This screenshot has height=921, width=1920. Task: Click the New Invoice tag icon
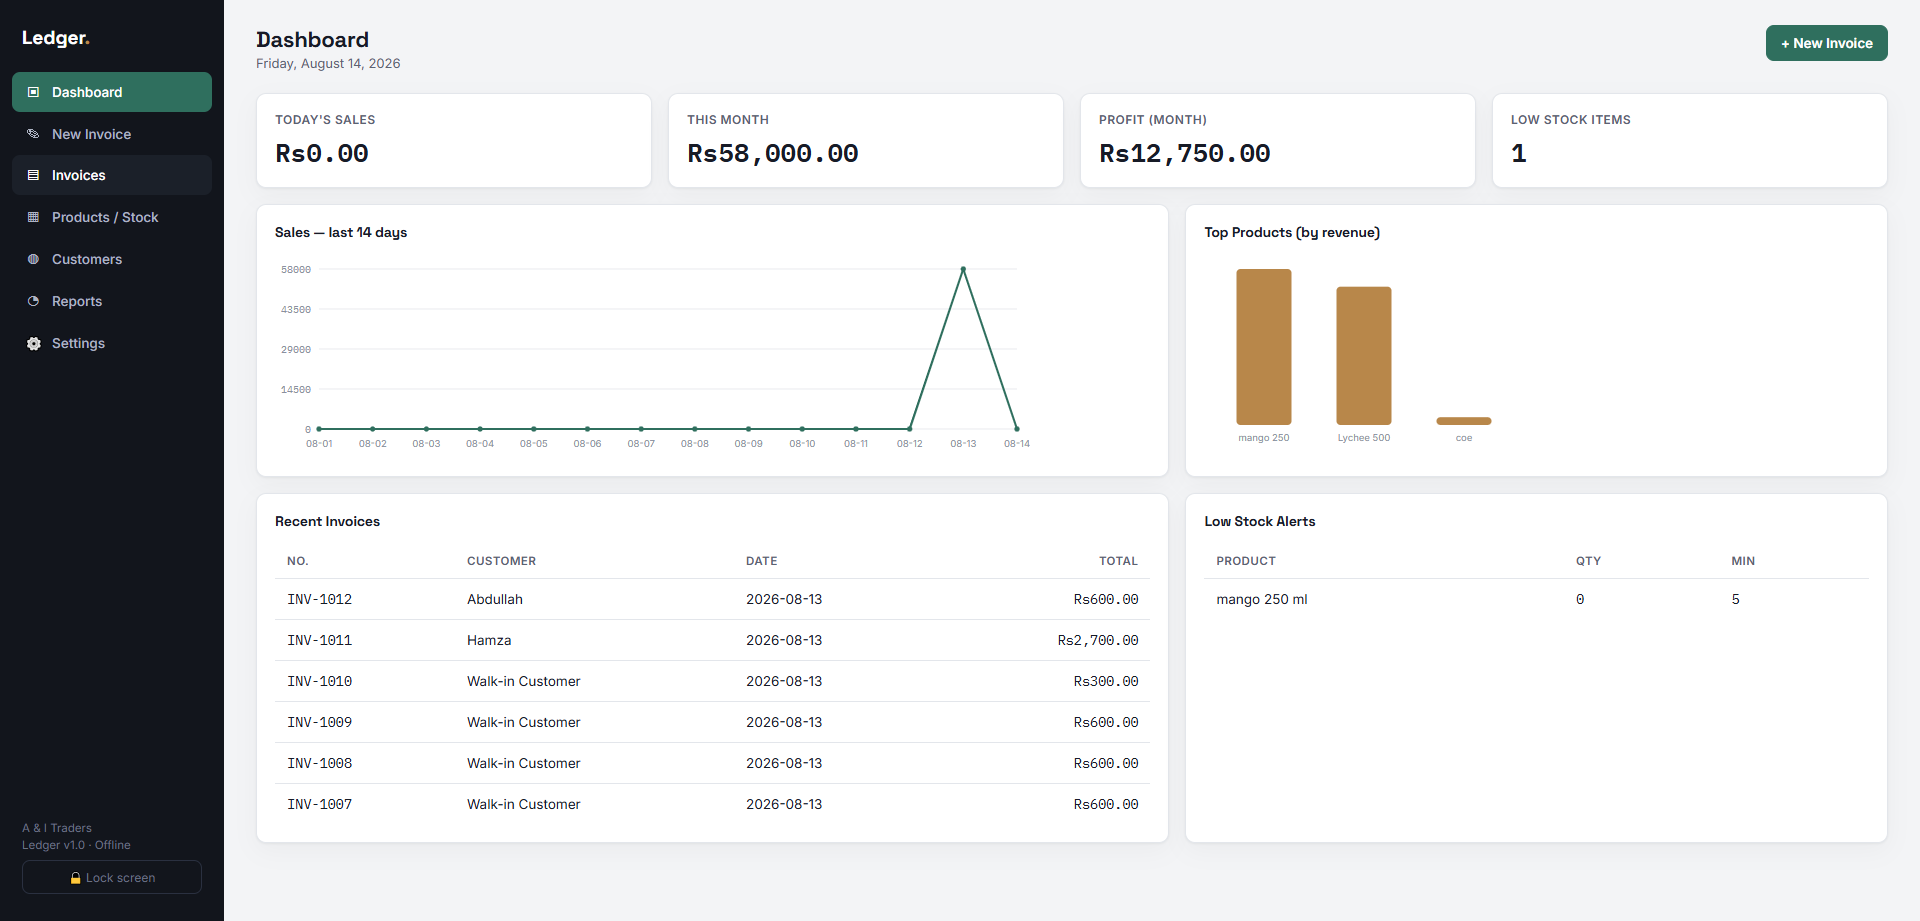click(x=33, y=134)
